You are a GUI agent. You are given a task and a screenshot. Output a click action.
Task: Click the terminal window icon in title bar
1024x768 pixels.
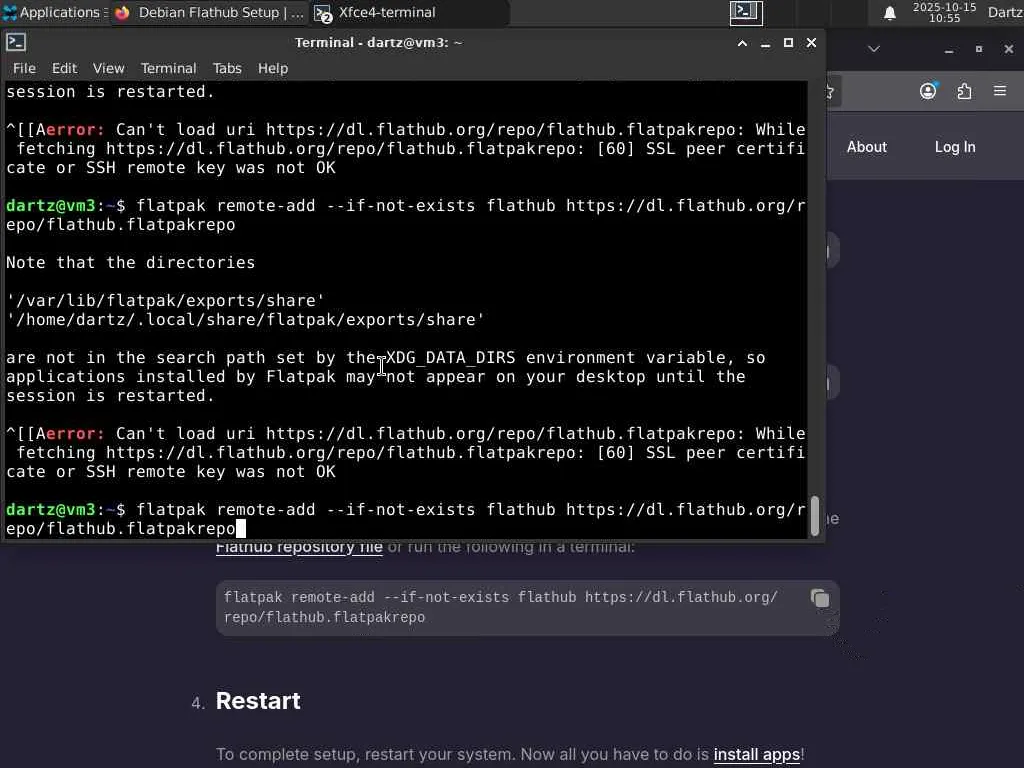click(16, 42)
